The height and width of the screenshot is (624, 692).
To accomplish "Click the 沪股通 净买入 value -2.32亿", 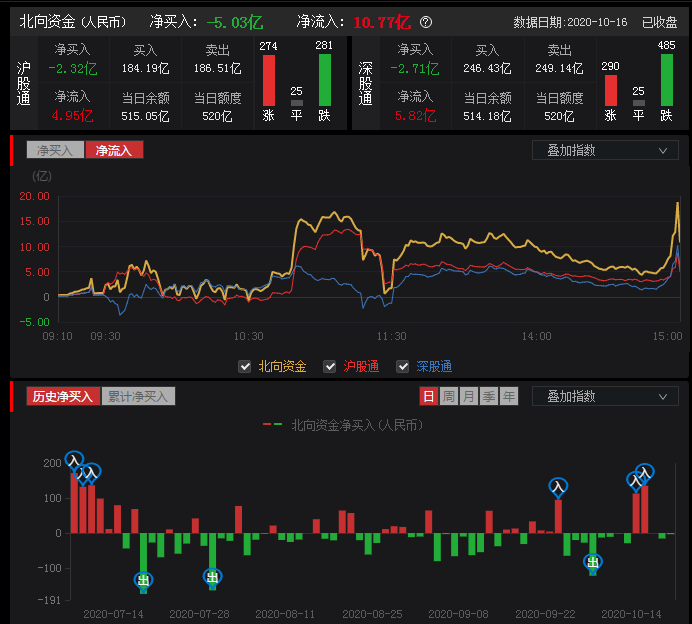I will pyautogui.click(x=73, y=68).
